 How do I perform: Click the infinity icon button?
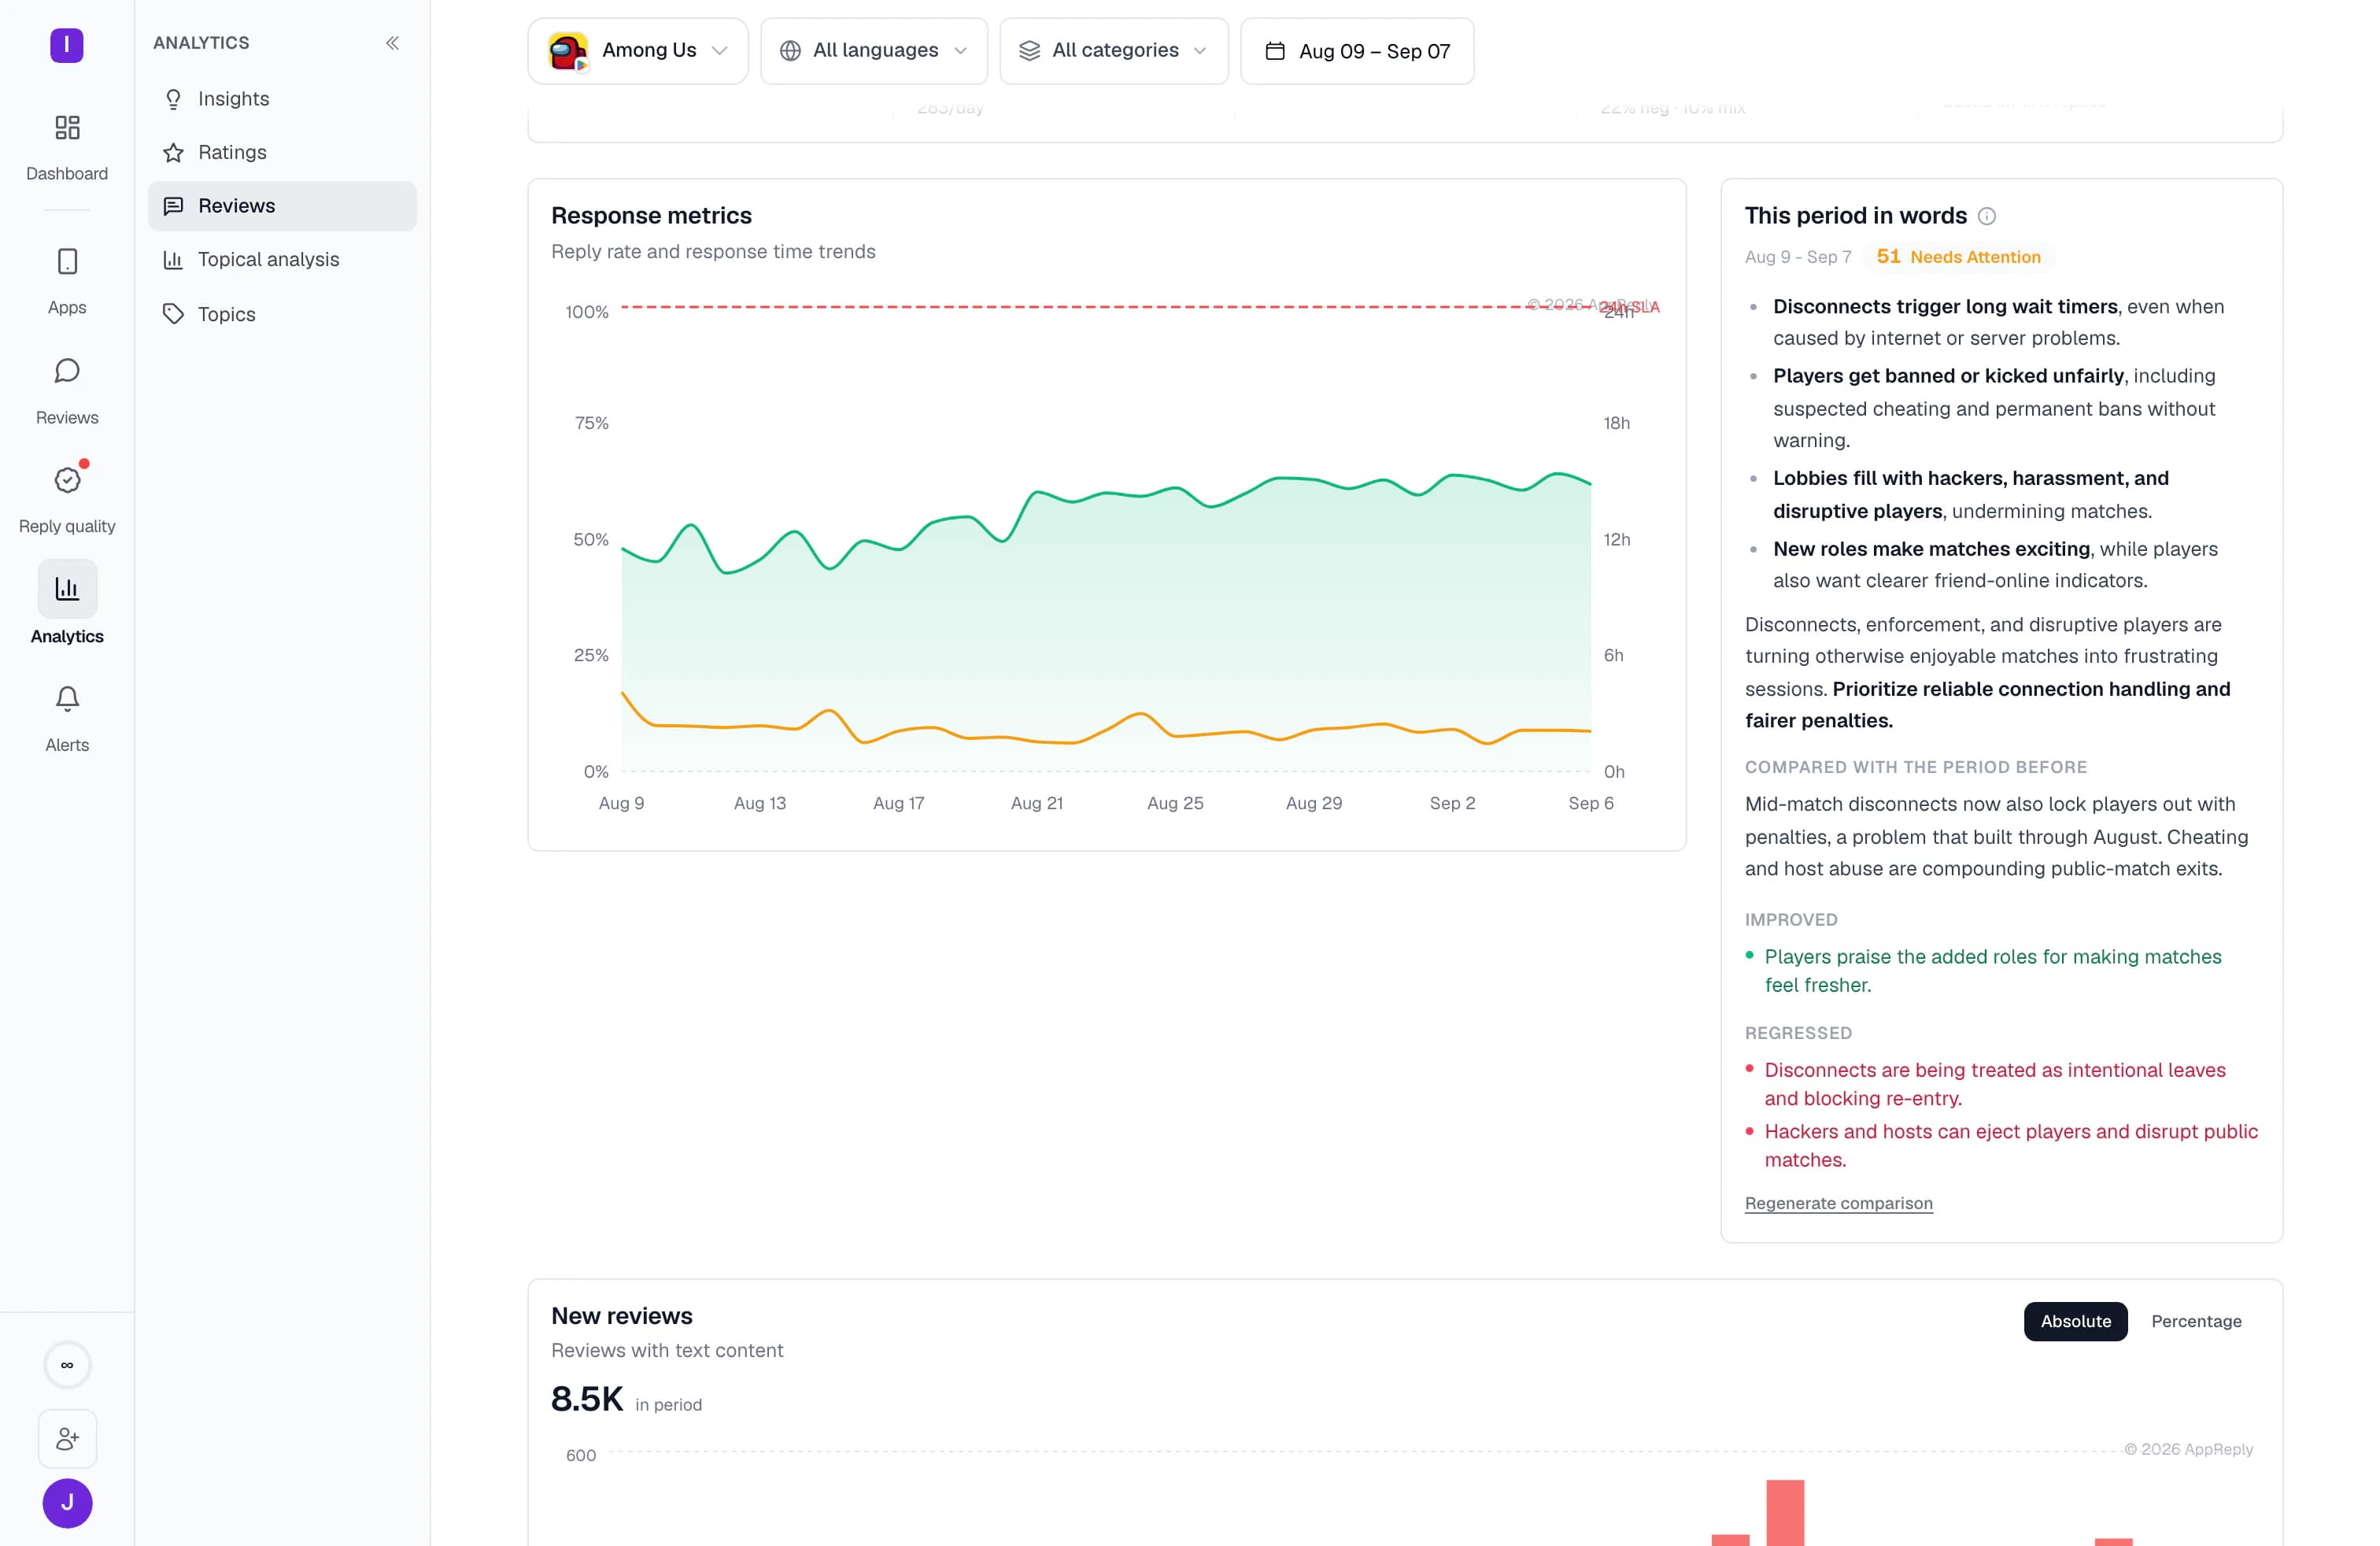[67, 1365]
